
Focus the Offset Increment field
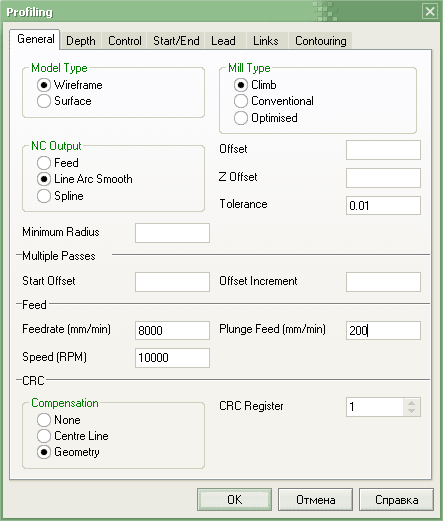click(x=383, y=282)
